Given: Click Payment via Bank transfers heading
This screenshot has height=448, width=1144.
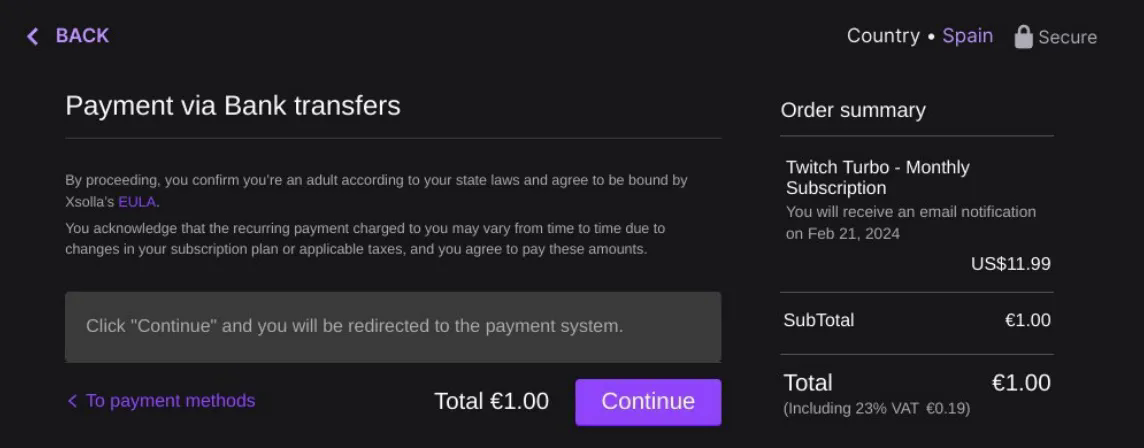Looking at the screenshot, I should coord(233,106).
